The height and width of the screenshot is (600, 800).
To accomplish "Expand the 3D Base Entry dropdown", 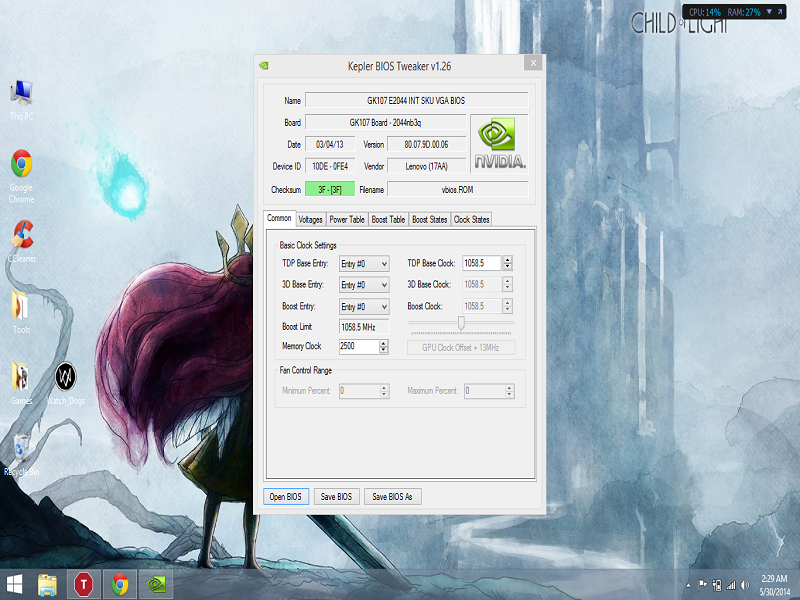I will click(x=364, y=285).
